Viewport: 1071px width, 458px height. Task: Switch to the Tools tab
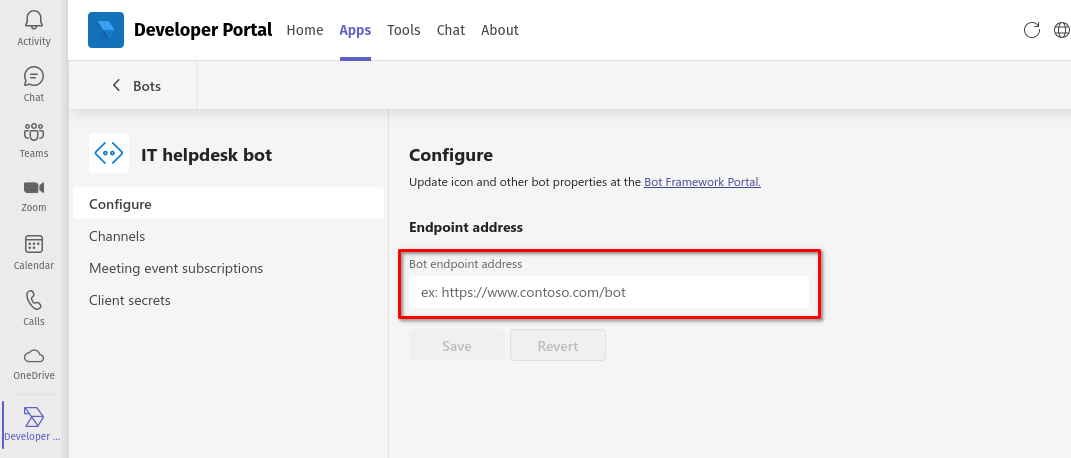coord(404,30)
